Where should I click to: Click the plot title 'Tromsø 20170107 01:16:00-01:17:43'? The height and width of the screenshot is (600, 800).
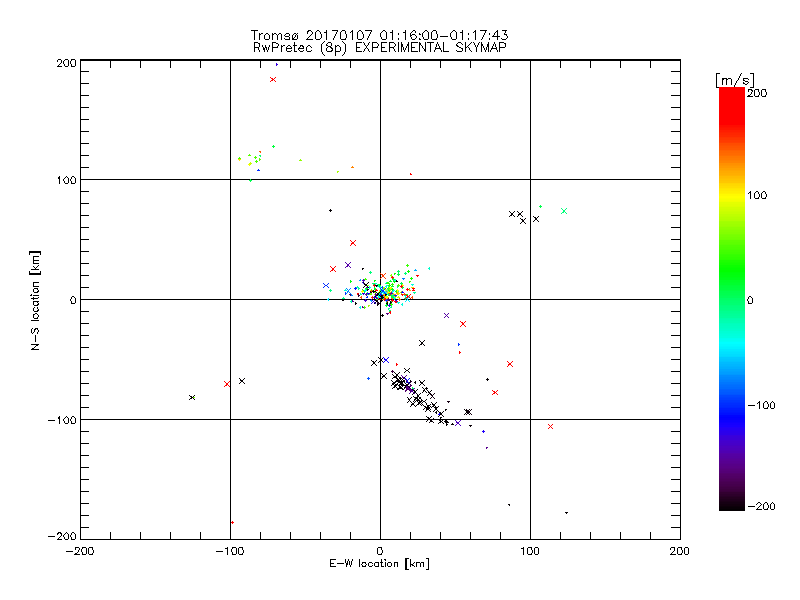(x=380, y=35)
